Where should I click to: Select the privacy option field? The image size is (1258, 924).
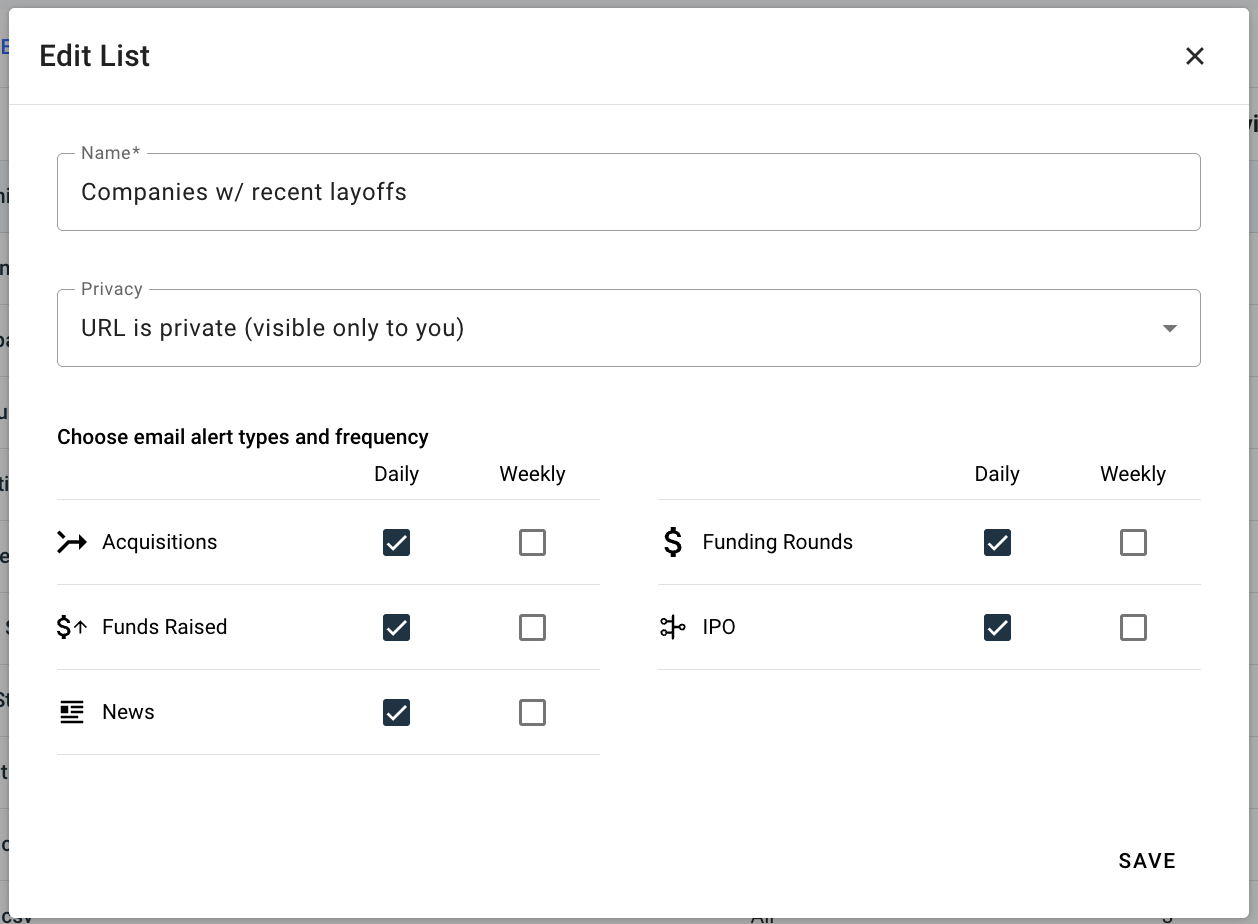coord(629,327)
